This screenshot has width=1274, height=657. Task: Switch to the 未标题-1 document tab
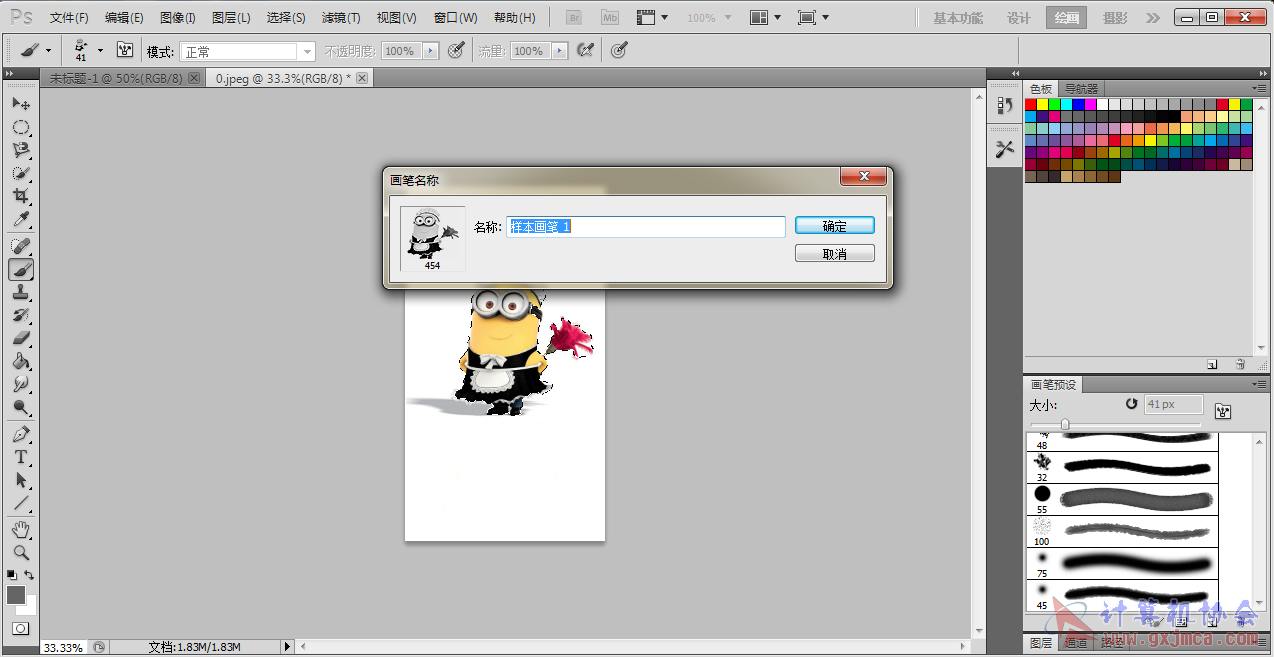coord(116,78)
